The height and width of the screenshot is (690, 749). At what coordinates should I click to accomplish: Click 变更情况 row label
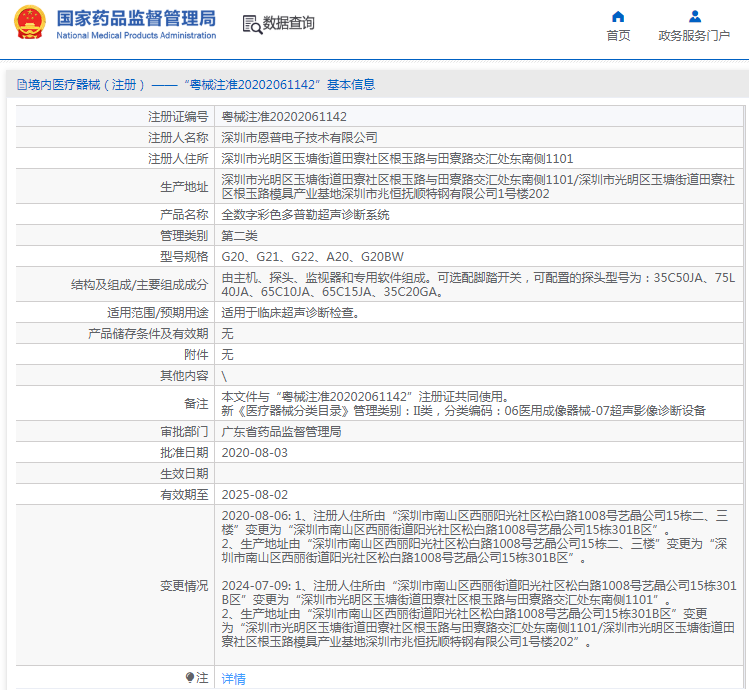pos(184,585)
